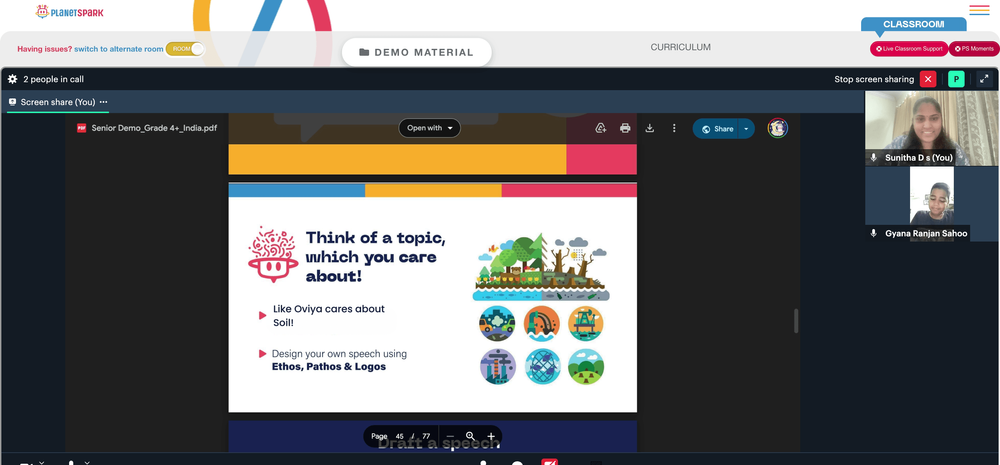This screenshot has width=1000, height=465.
Task: Zoom in using the plus button
Action: tap(490, 436)
